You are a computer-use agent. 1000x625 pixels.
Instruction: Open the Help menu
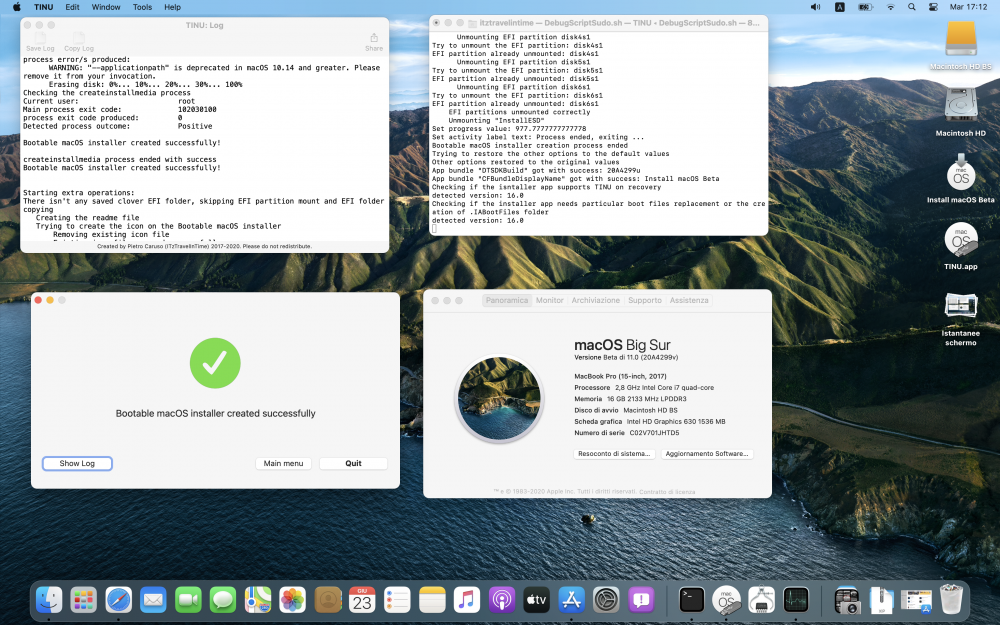pos(173,7)
